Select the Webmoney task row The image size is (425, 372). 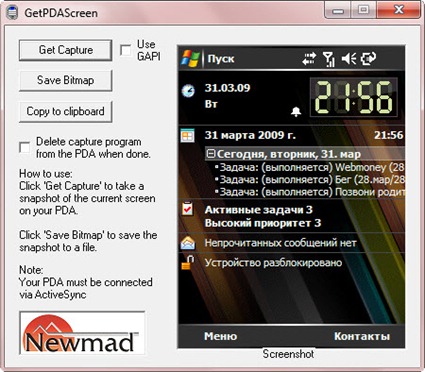coord(310,167)
